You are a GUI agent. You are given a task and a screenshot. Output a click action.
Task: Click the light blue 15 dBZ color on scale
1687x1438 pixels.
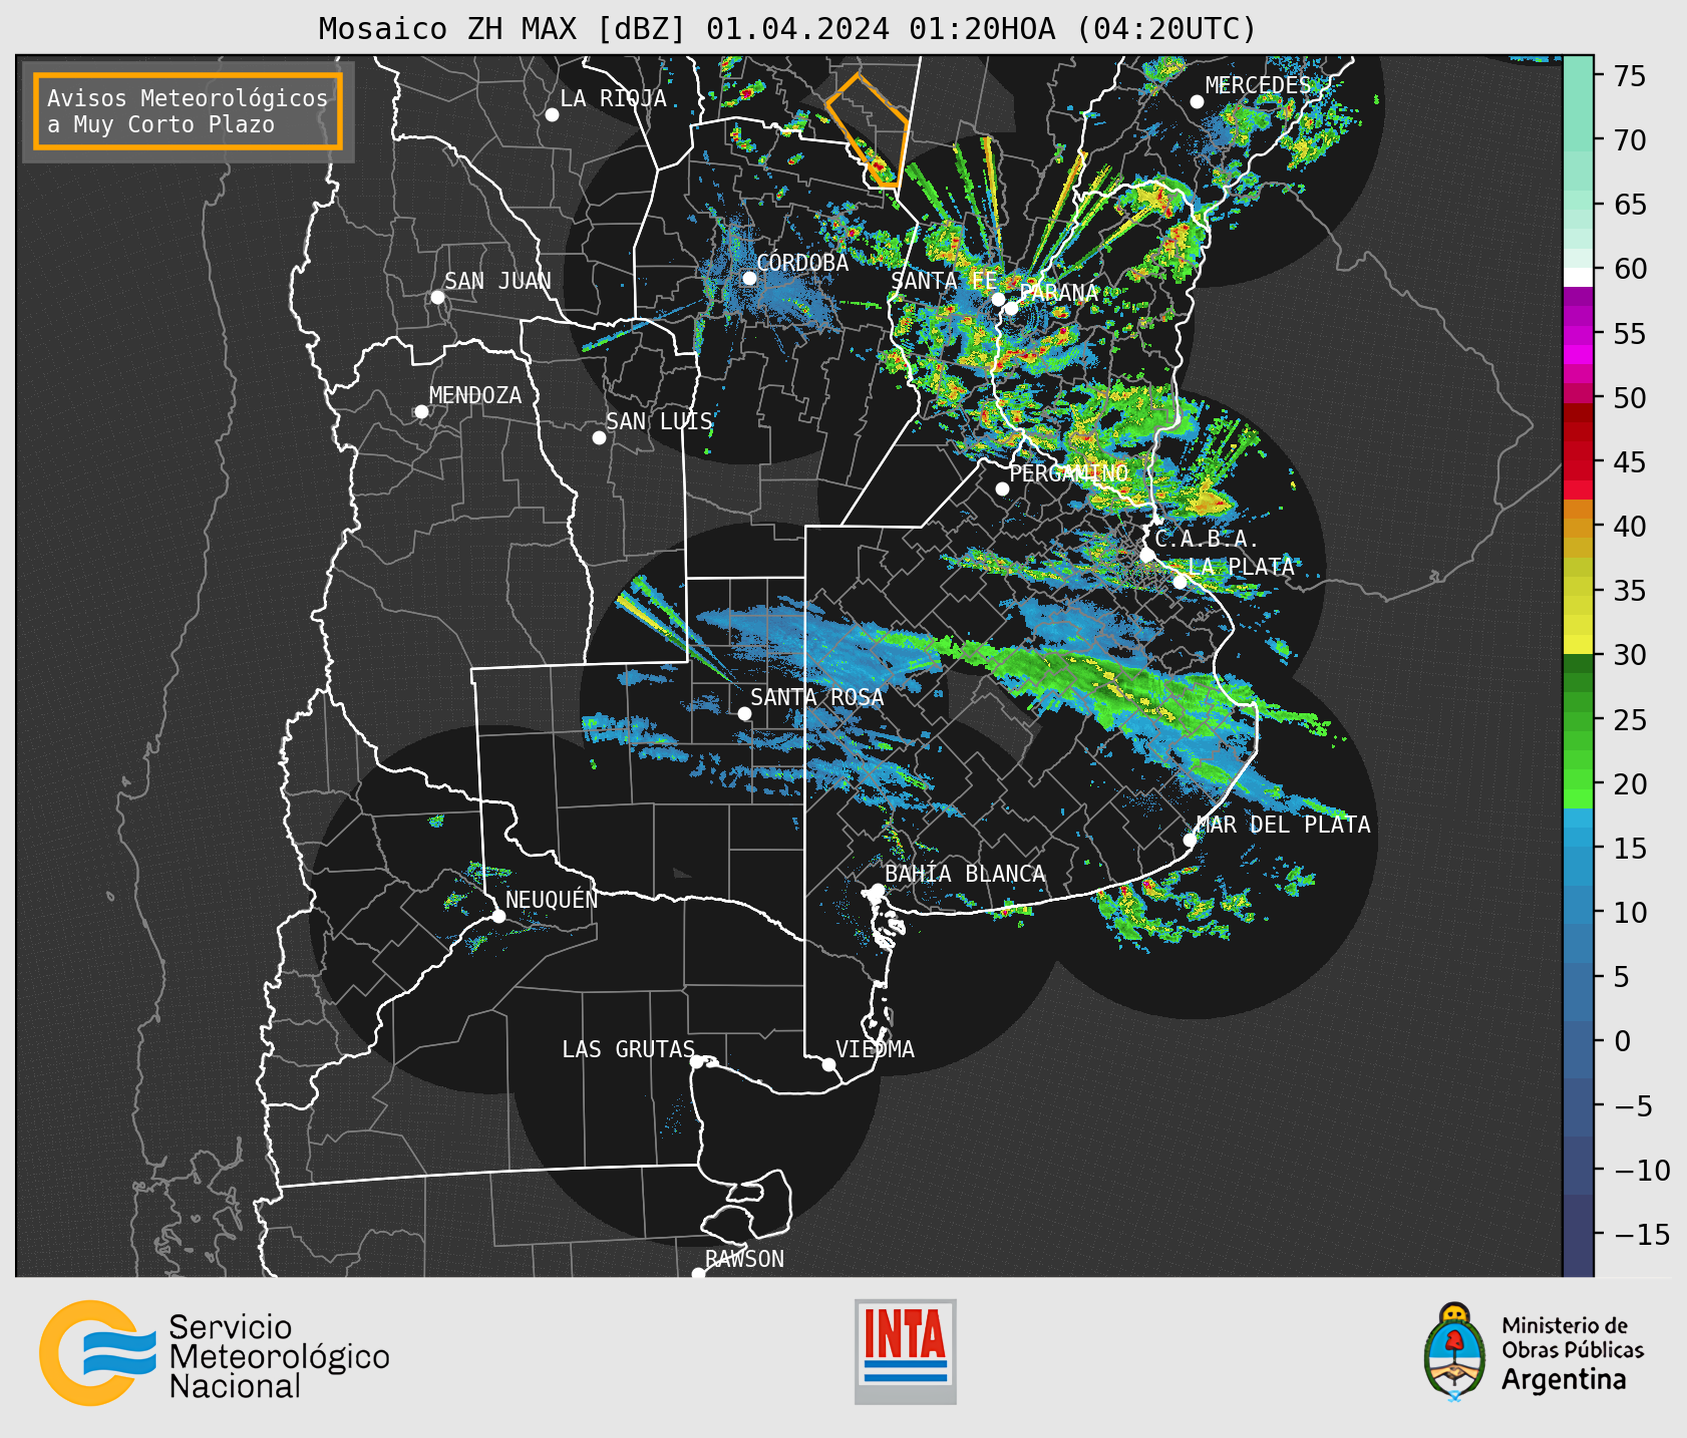pos(1578,849)
